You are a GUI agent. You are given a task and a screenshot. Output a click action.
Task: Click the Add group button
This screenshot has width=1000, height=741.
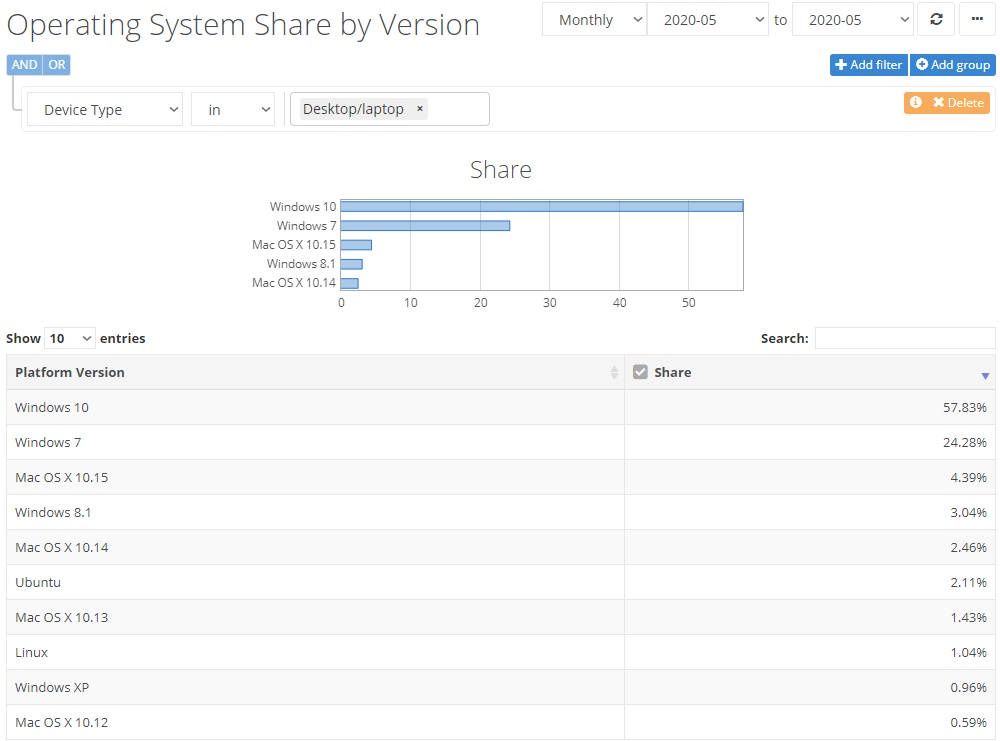click(x=953, y=64)
